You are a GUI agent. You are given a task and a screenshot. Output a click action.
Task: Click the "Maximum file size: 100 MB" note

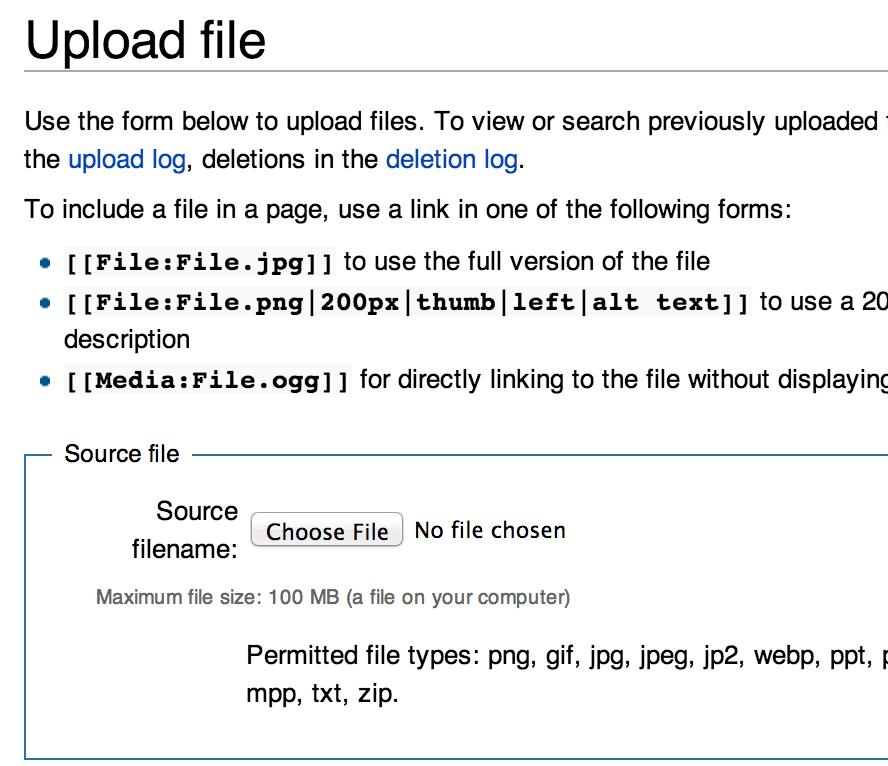333,598
